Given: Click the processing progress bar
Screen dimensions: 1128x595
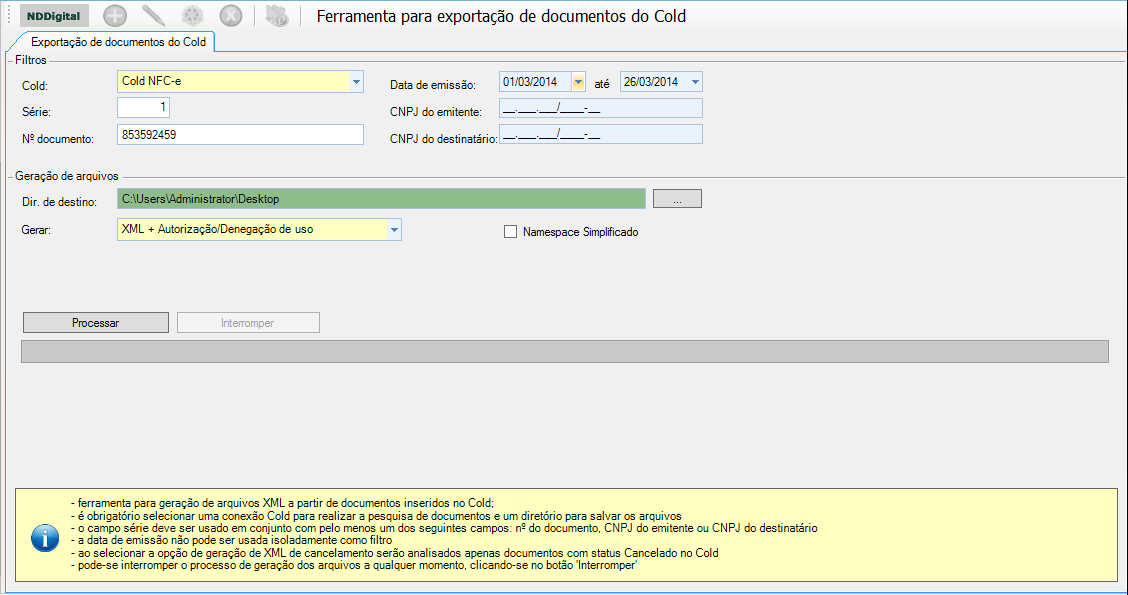Looking at the screenshot, I should pos(565,351).
